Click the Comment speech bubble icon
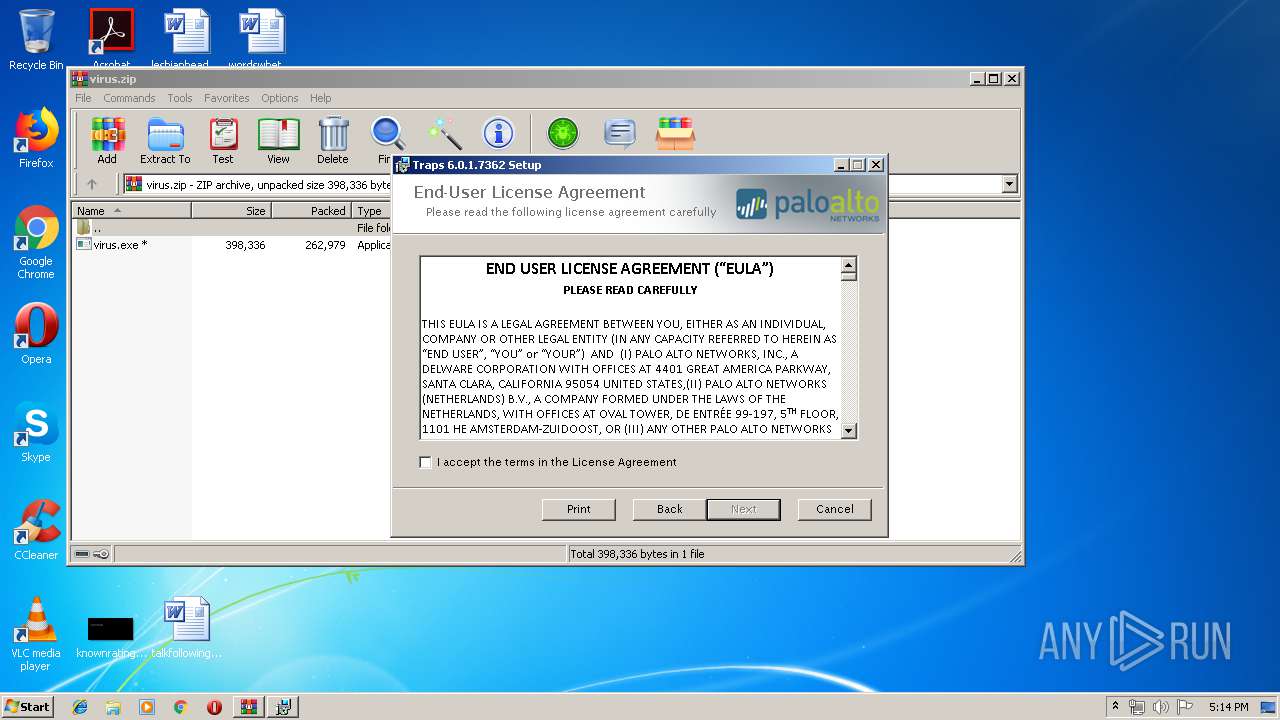1280x720 pixels. (x=620, y=133)
